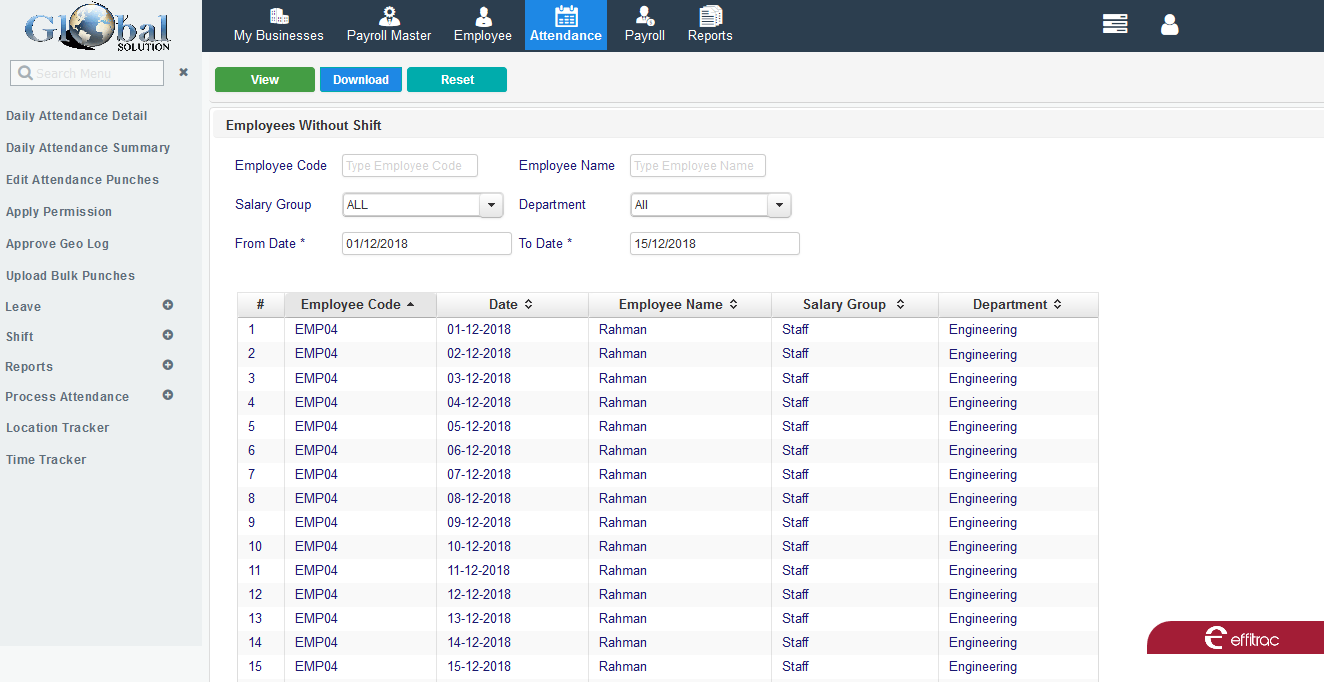Expand the Leave sidebar section
1324x682 pixels.
[168, 306]
